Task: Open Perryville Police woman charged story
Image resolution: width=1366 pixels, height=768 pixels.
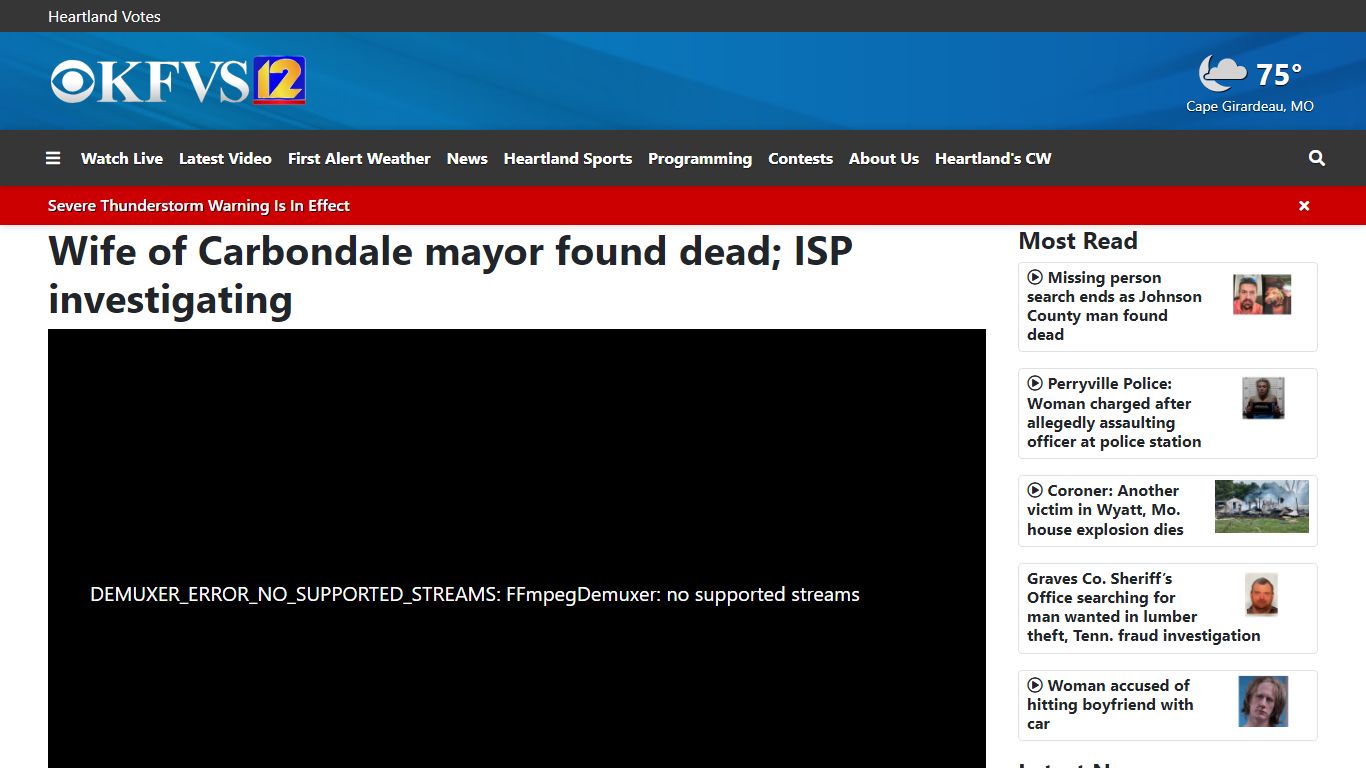Action: click(x=1114, y=413)
